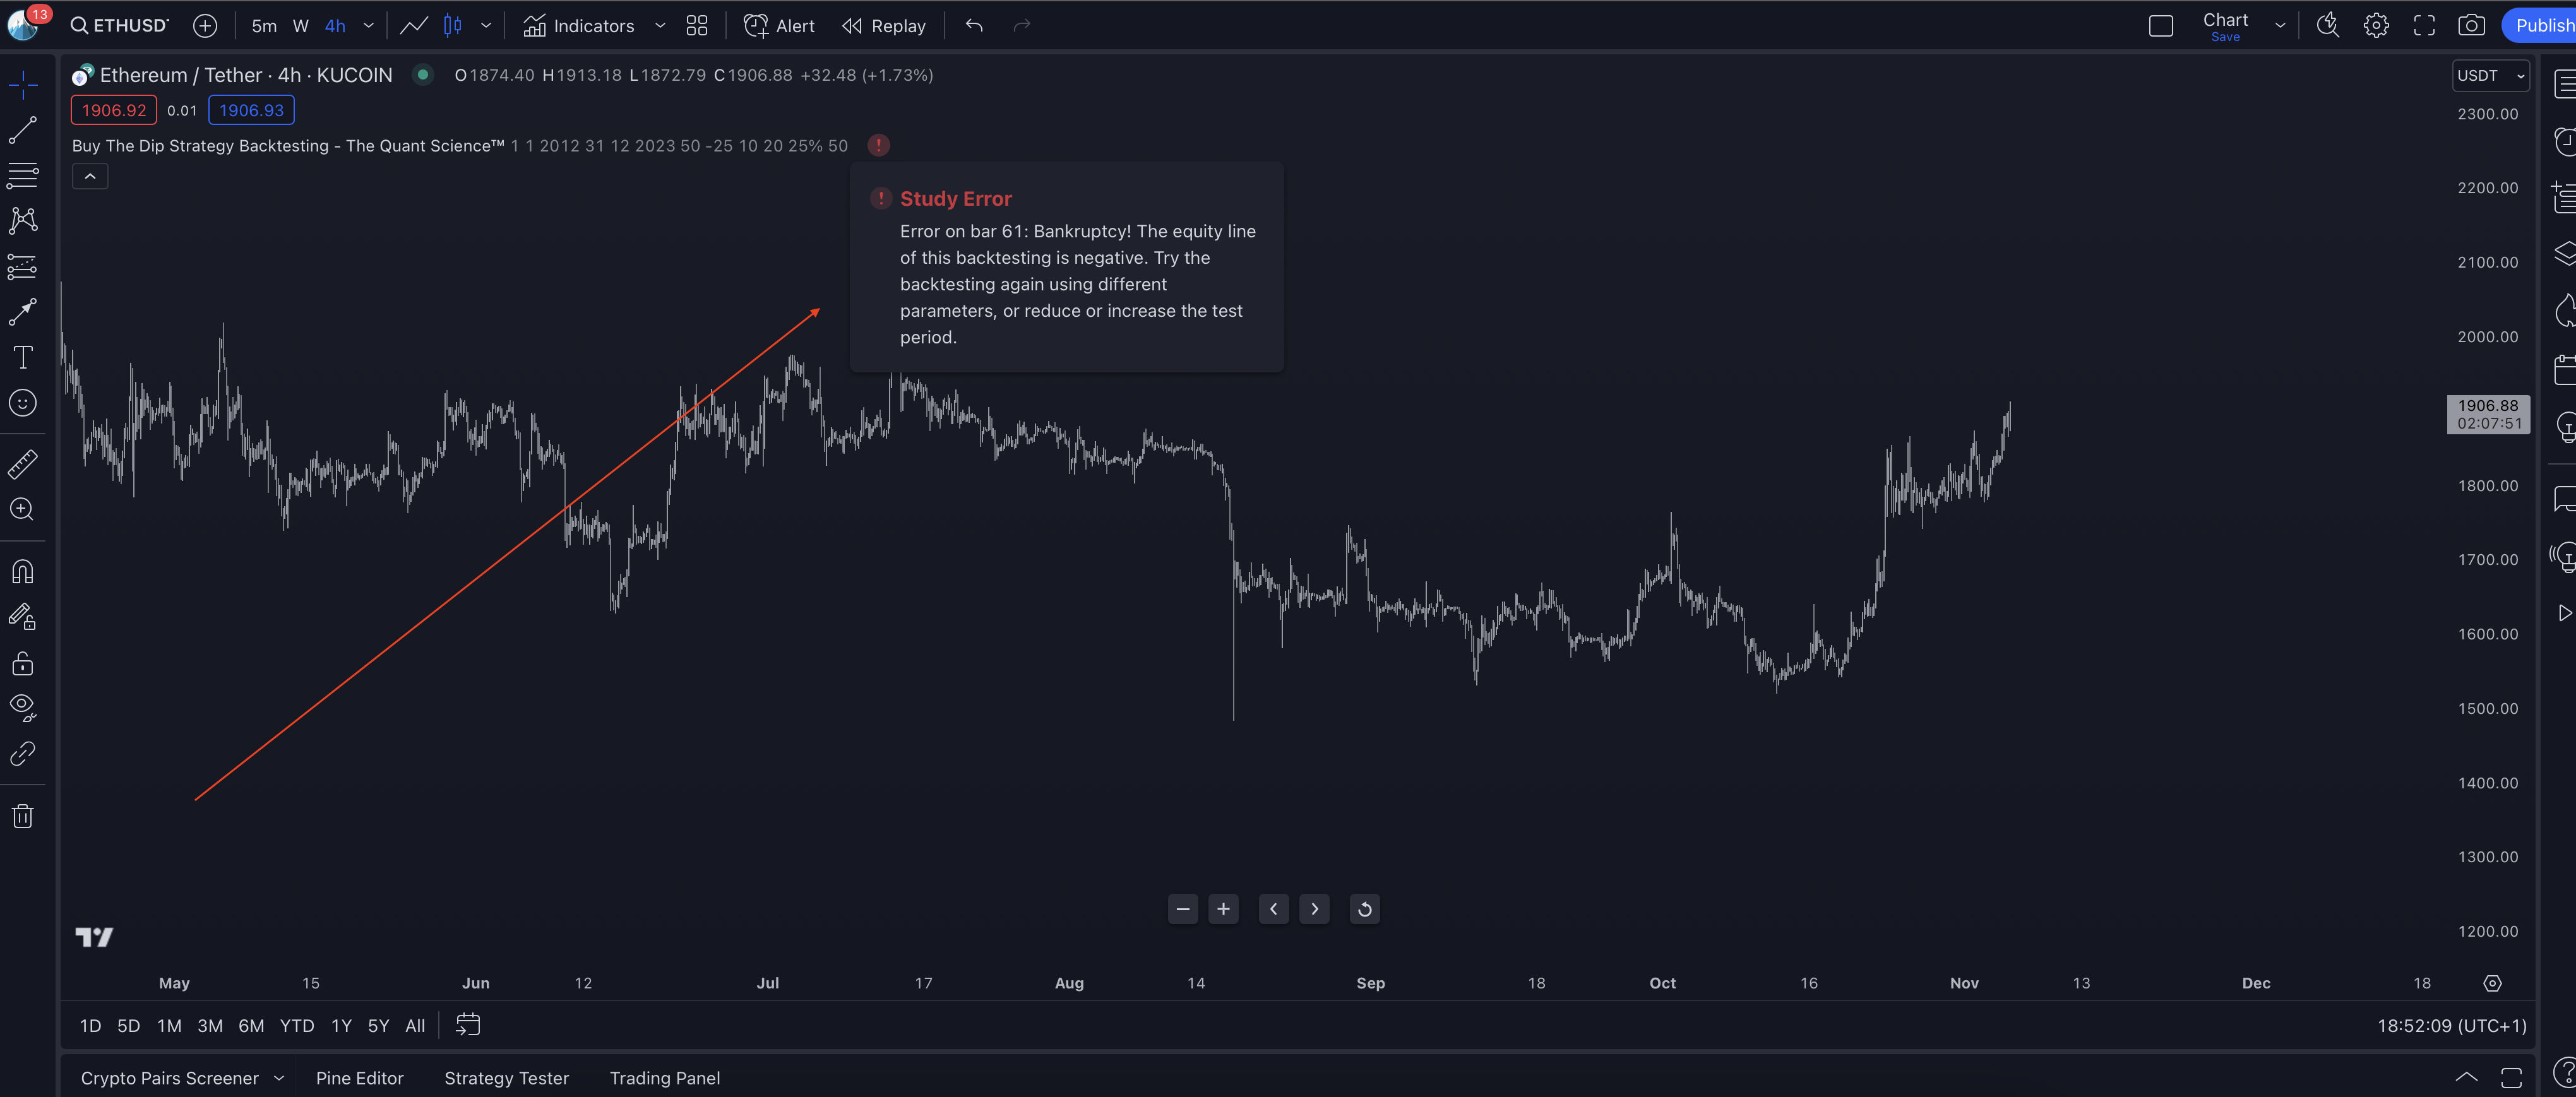Open the Measure ruler tool
The height and width of the screenshot is (1097, 2576).
point(22,463)
